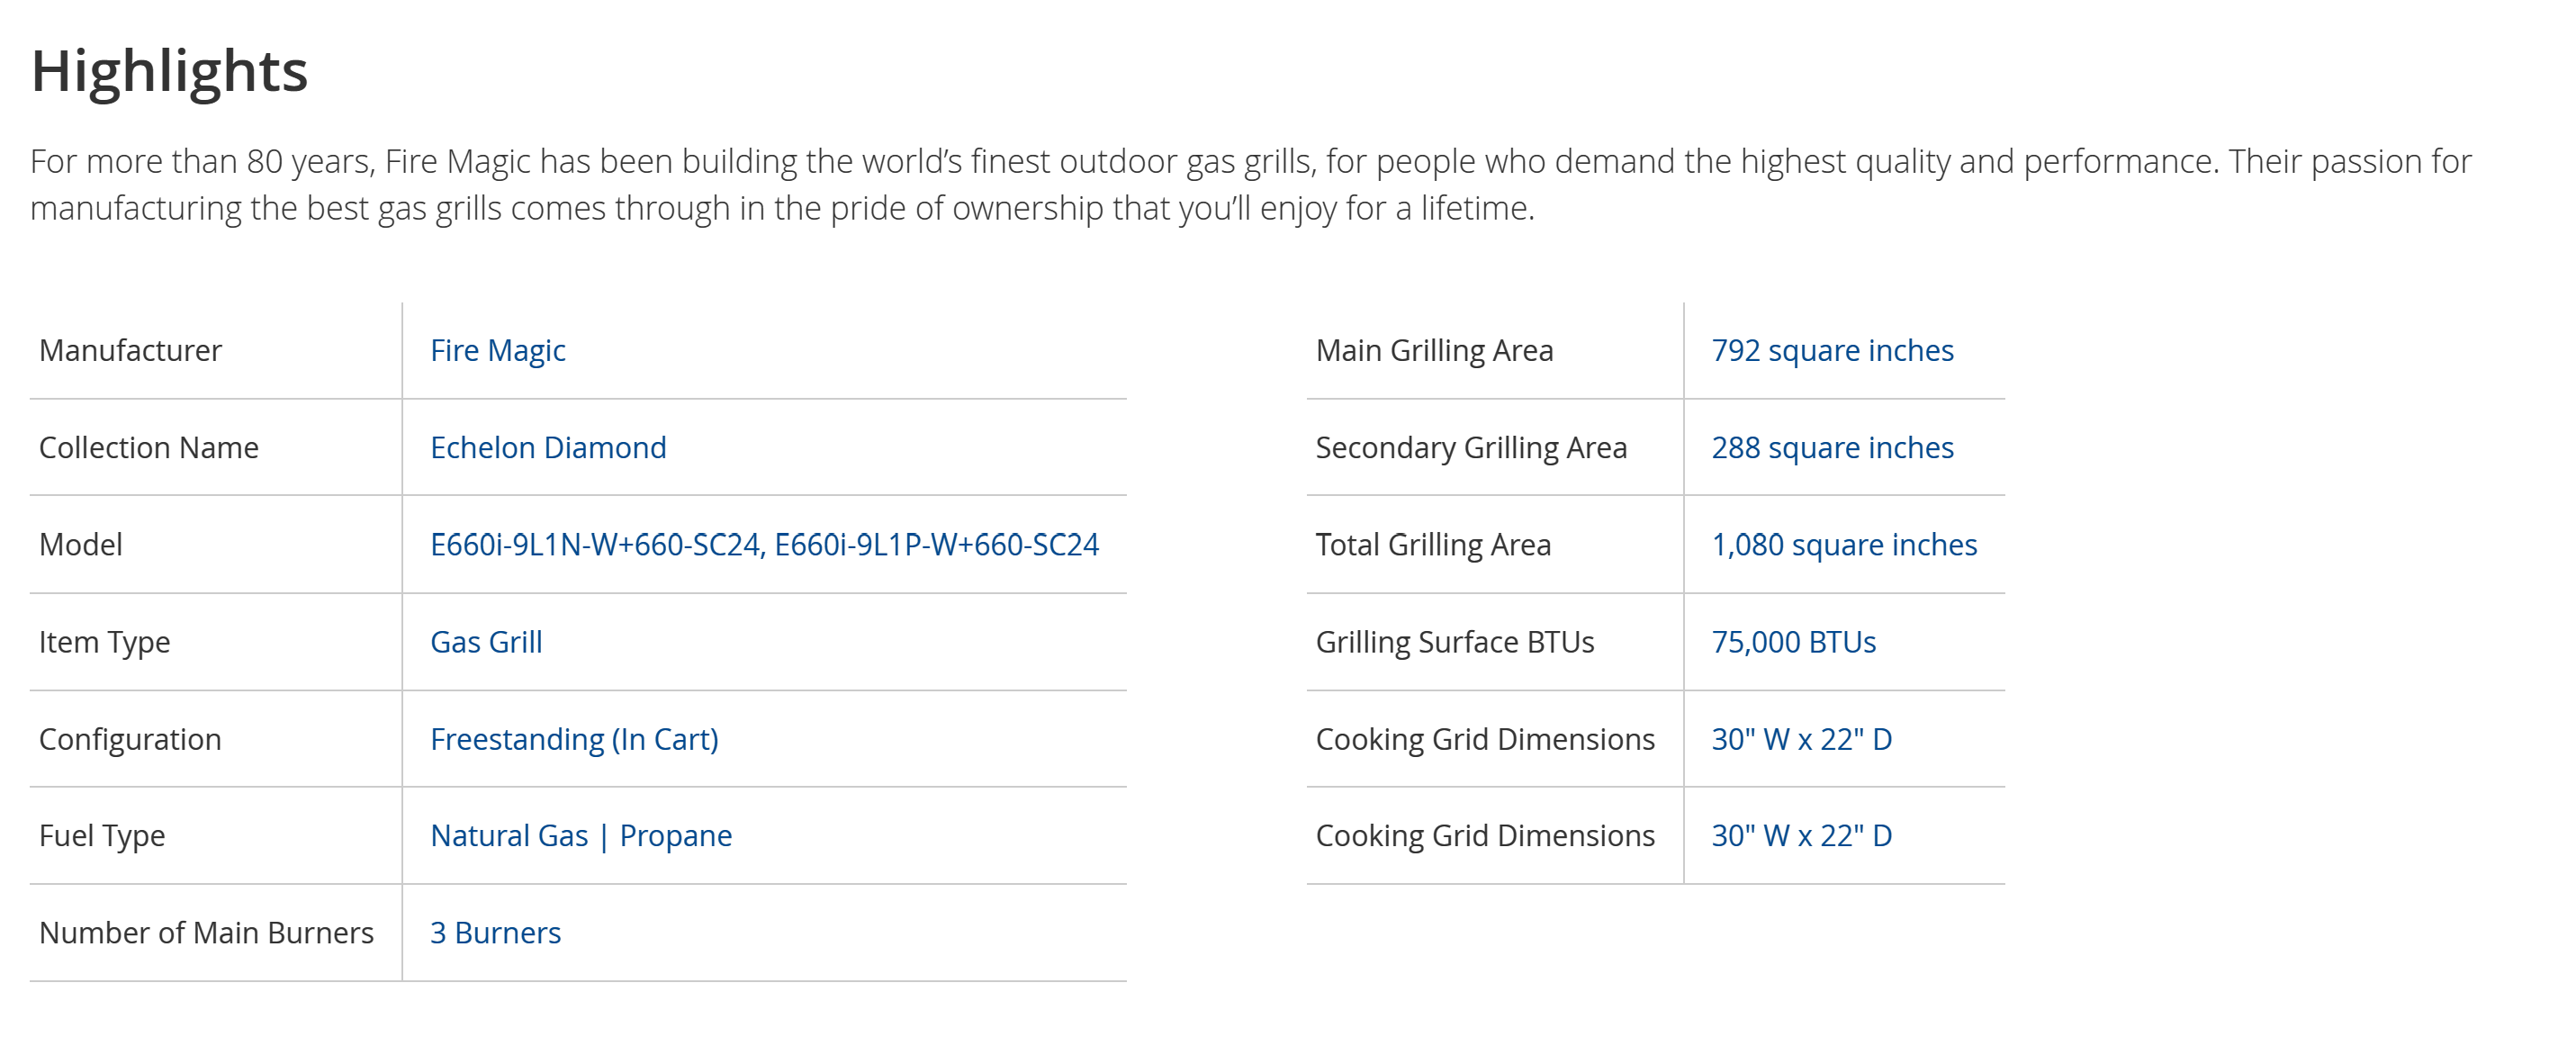The image size is (2576, 1064).
Task: Choose the Propane fuel type link
Action: 676,835
